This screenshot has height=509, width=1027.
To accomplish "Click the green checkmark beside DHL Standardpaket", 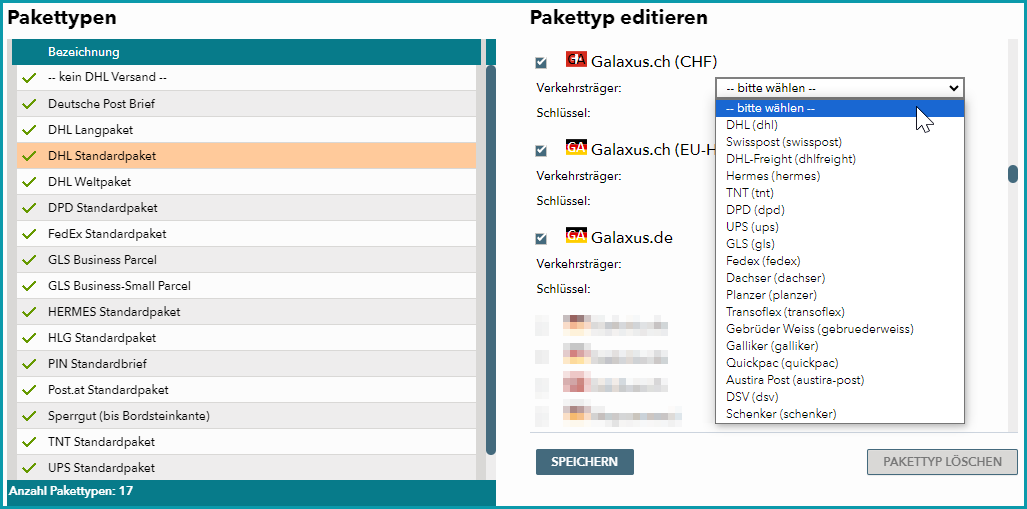I will click(x=28, y=156).
